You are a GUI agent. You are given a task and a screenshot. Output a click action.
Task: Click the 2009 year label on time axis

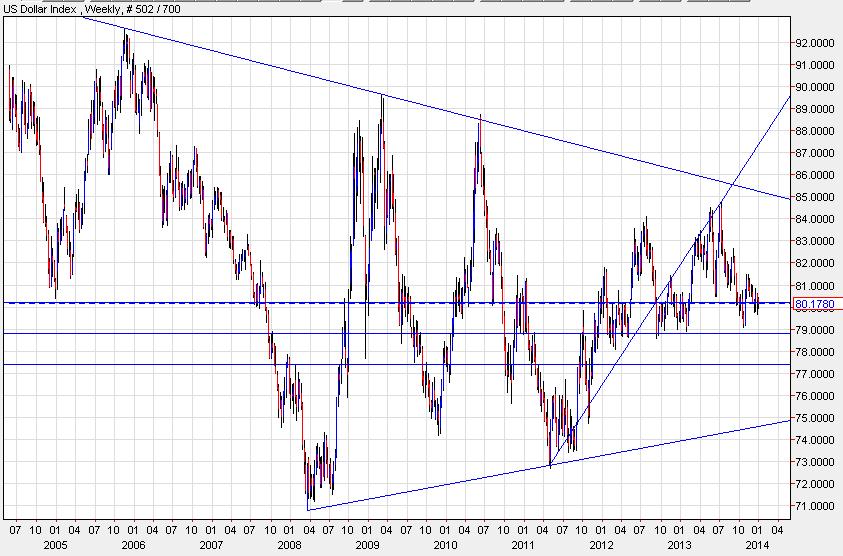click(x=367, y=545)
